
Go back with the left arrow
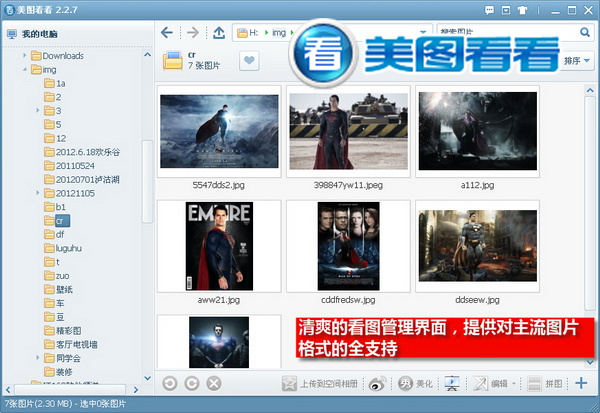pyautogui.click(x=167, y=33)
